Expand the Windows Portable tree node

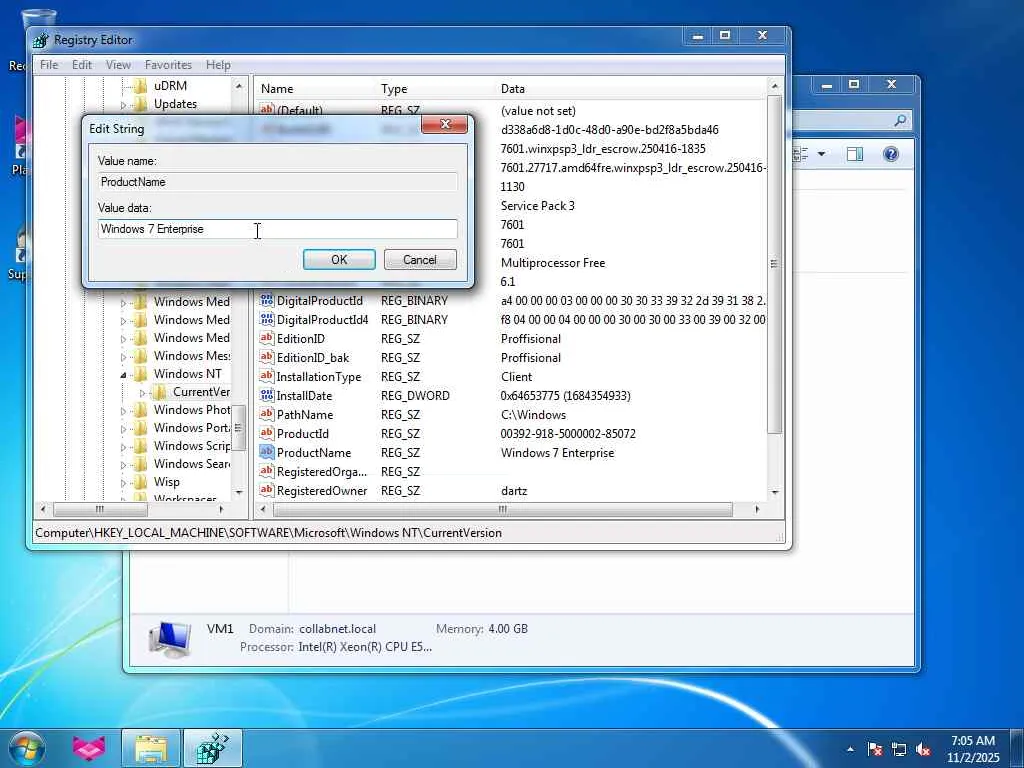[123, 429]
